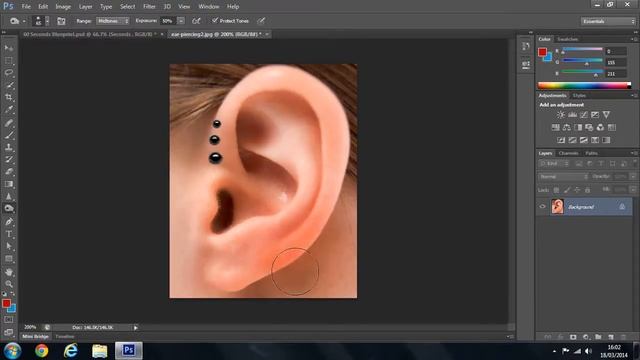Select the Type tool
Screen dimensions: 640x360
coord(9,234)
